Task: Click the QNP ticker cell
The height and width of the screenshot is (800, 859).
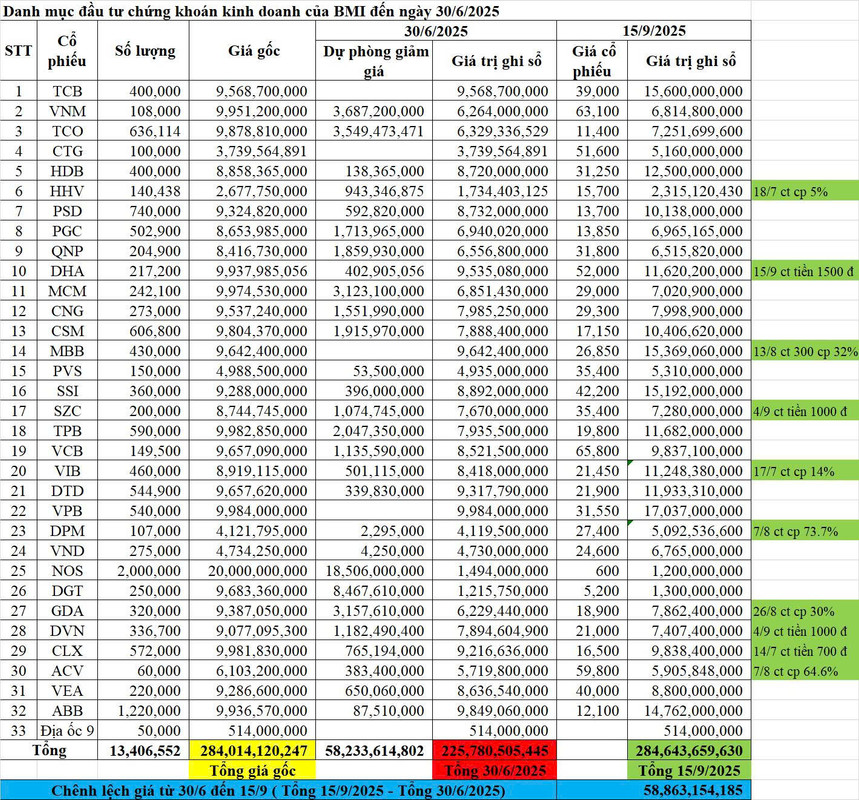Action: tap(67, 251)
